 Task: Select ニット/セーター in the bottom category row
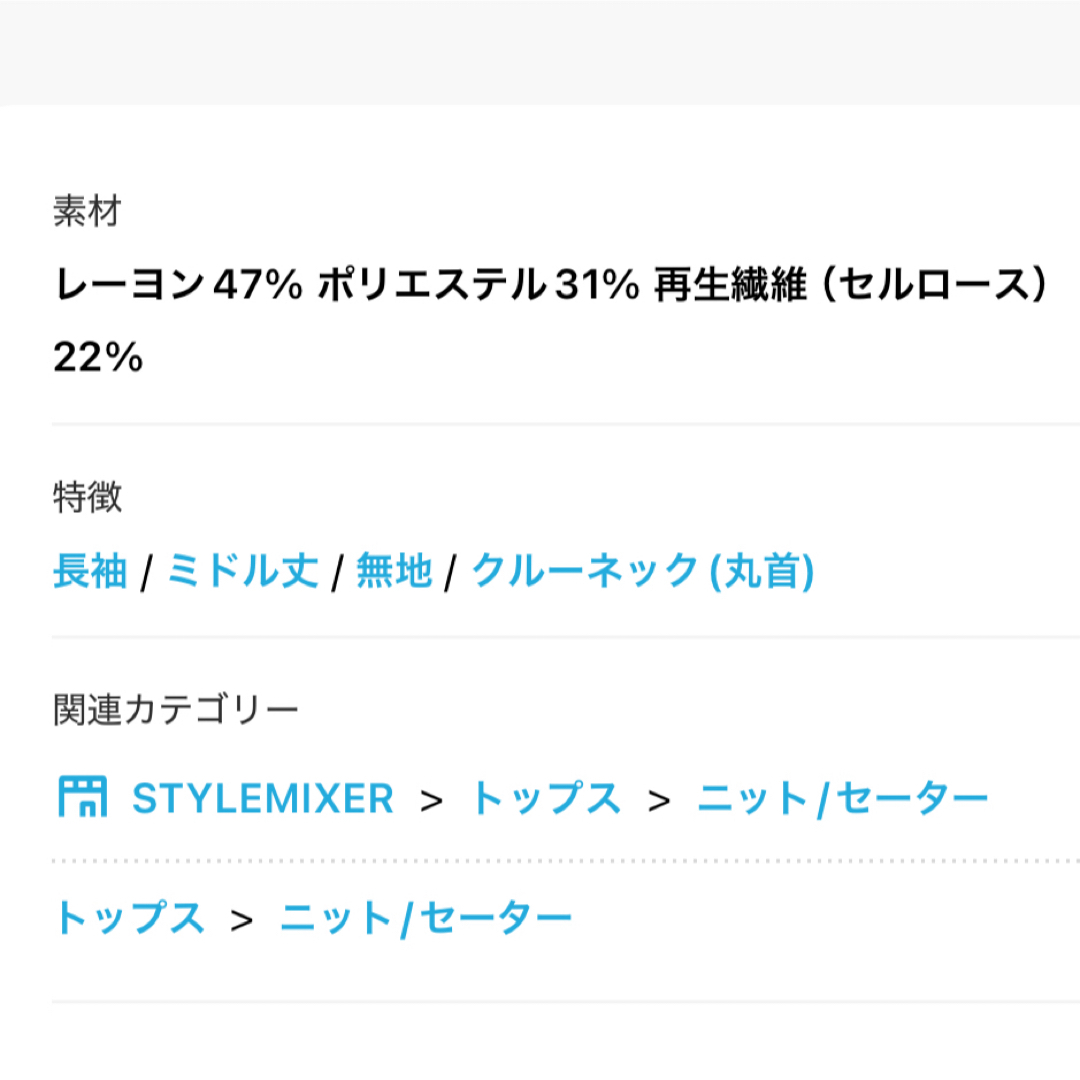tap(426, 919)
